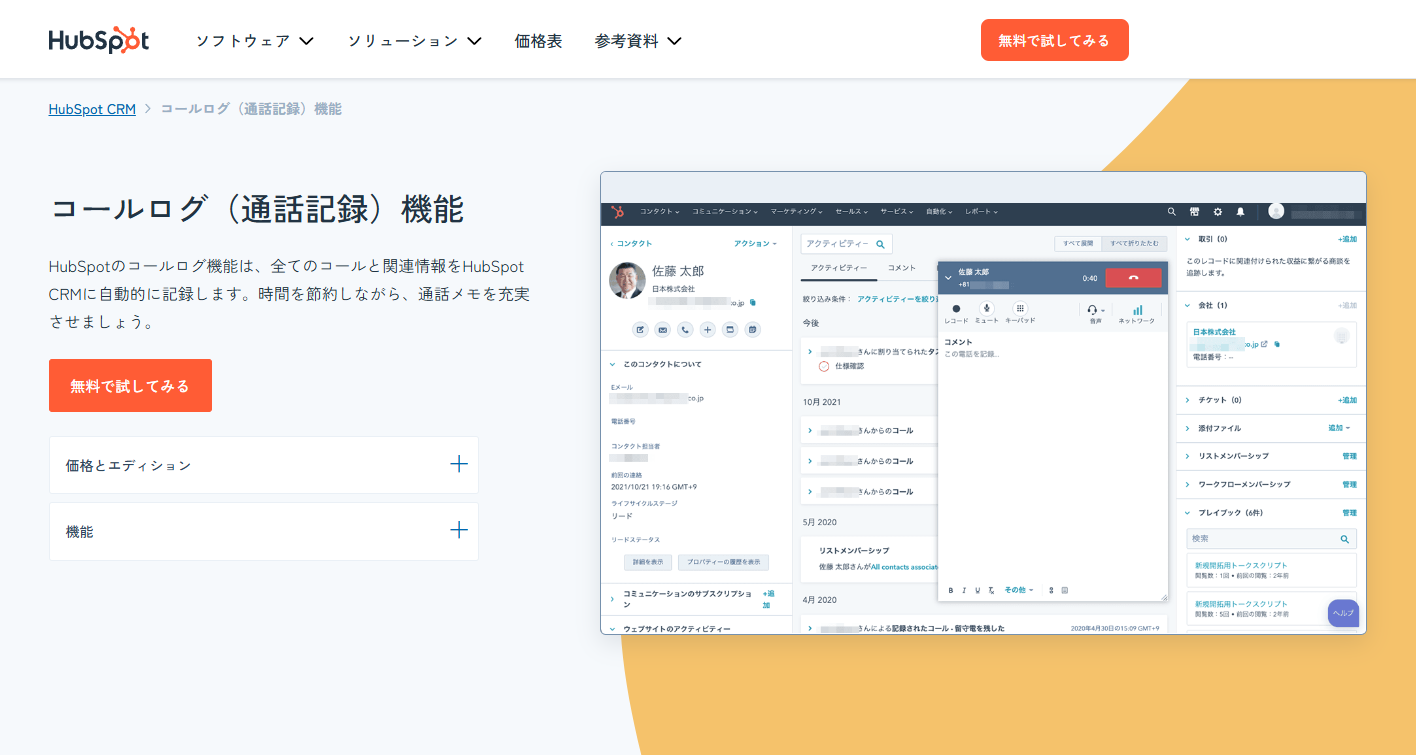Viewport: 1416px width, 755px height.
Task: Open the marketplace icon in the CRM navbar
Action: tap(1194, 212)
